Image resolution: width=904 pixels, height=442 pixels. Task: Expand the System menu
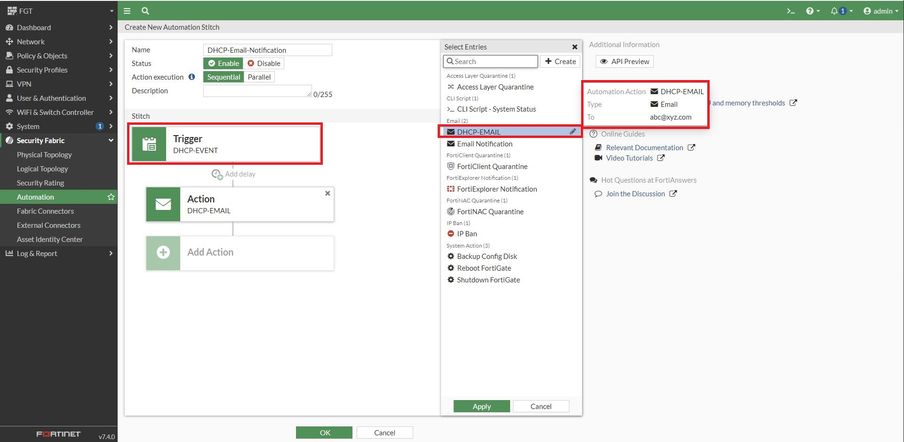click(x=59, y=126)
